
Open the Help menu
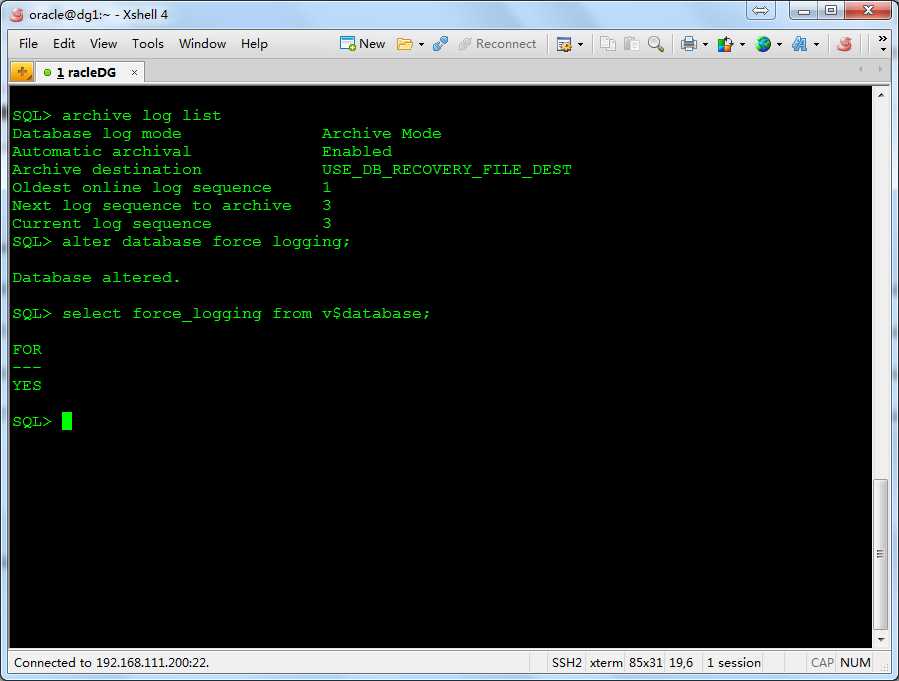click(x=254, y=44)
